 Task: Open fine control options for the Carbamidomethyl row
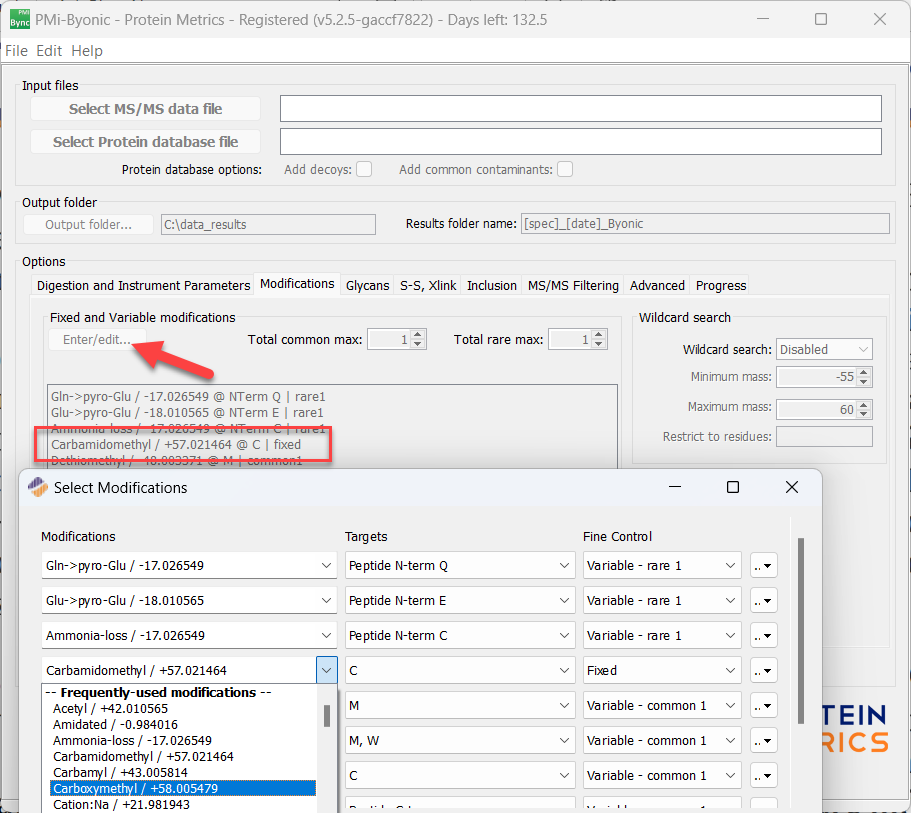[763, 670]
